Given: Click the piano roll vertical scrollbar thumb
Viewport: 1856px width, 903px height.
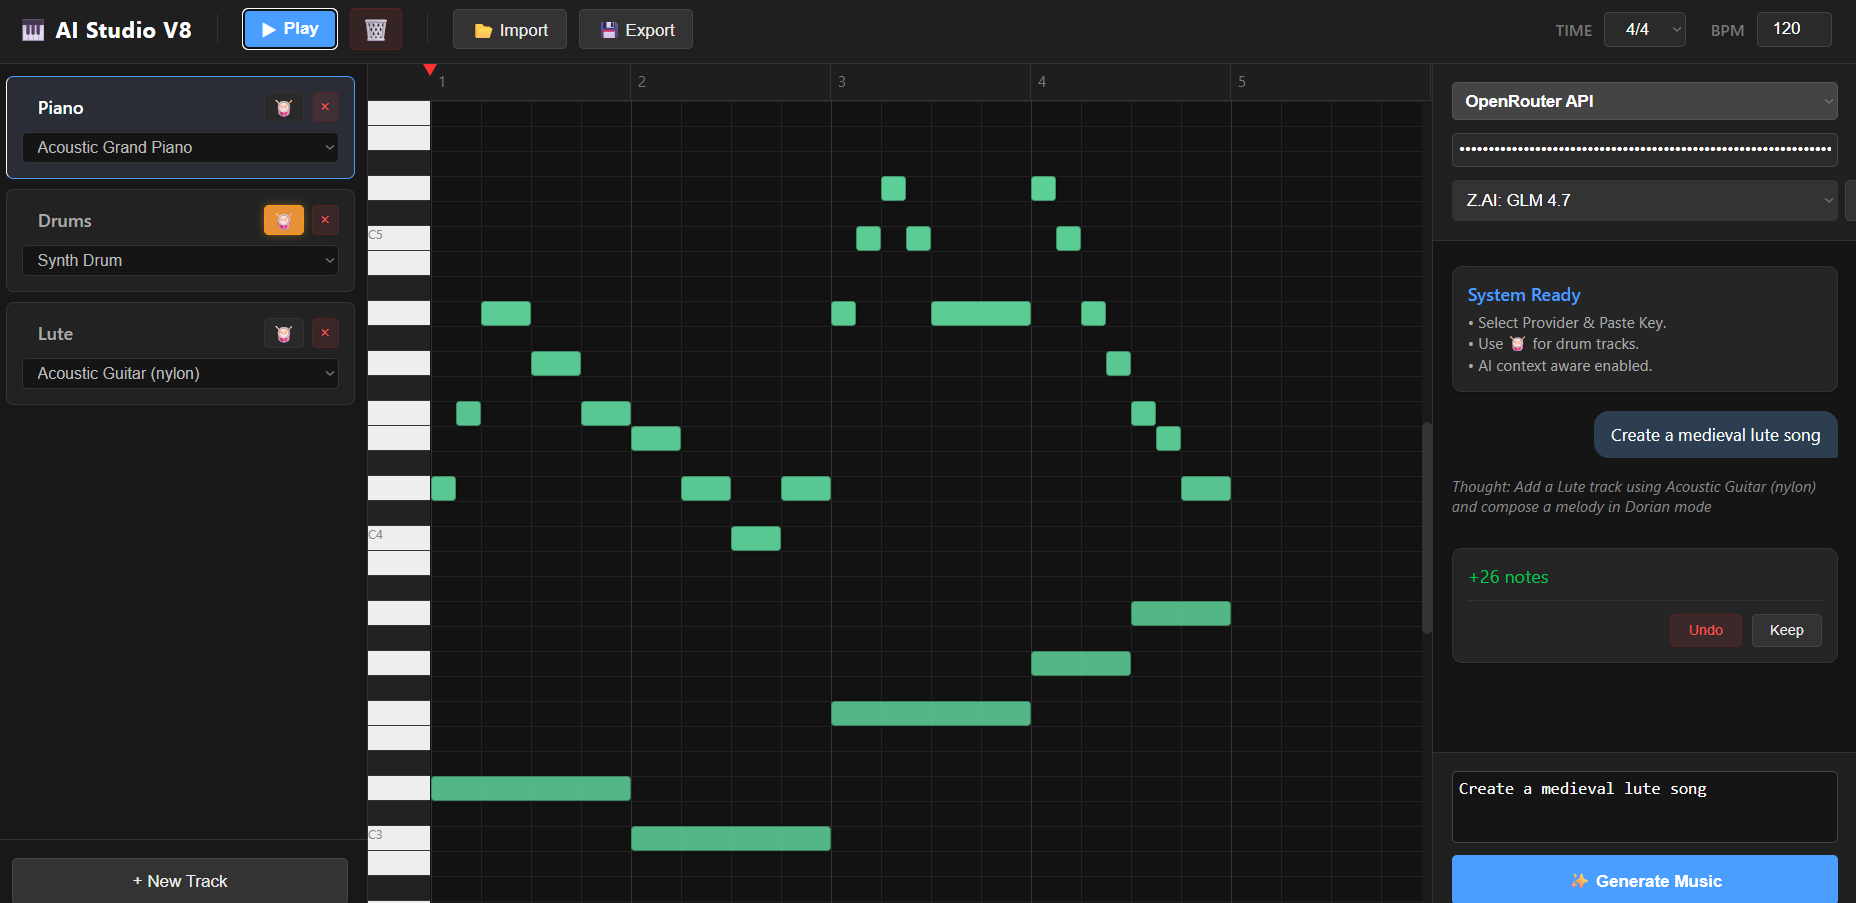Looking at the screenshot, I should pyautogui.click(x=1427, y=528).
